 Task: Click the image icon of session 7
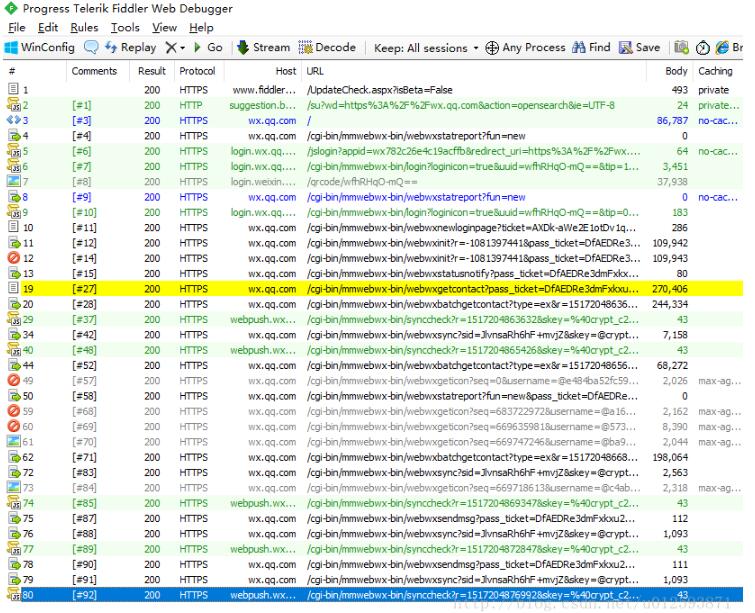(13, 181)
